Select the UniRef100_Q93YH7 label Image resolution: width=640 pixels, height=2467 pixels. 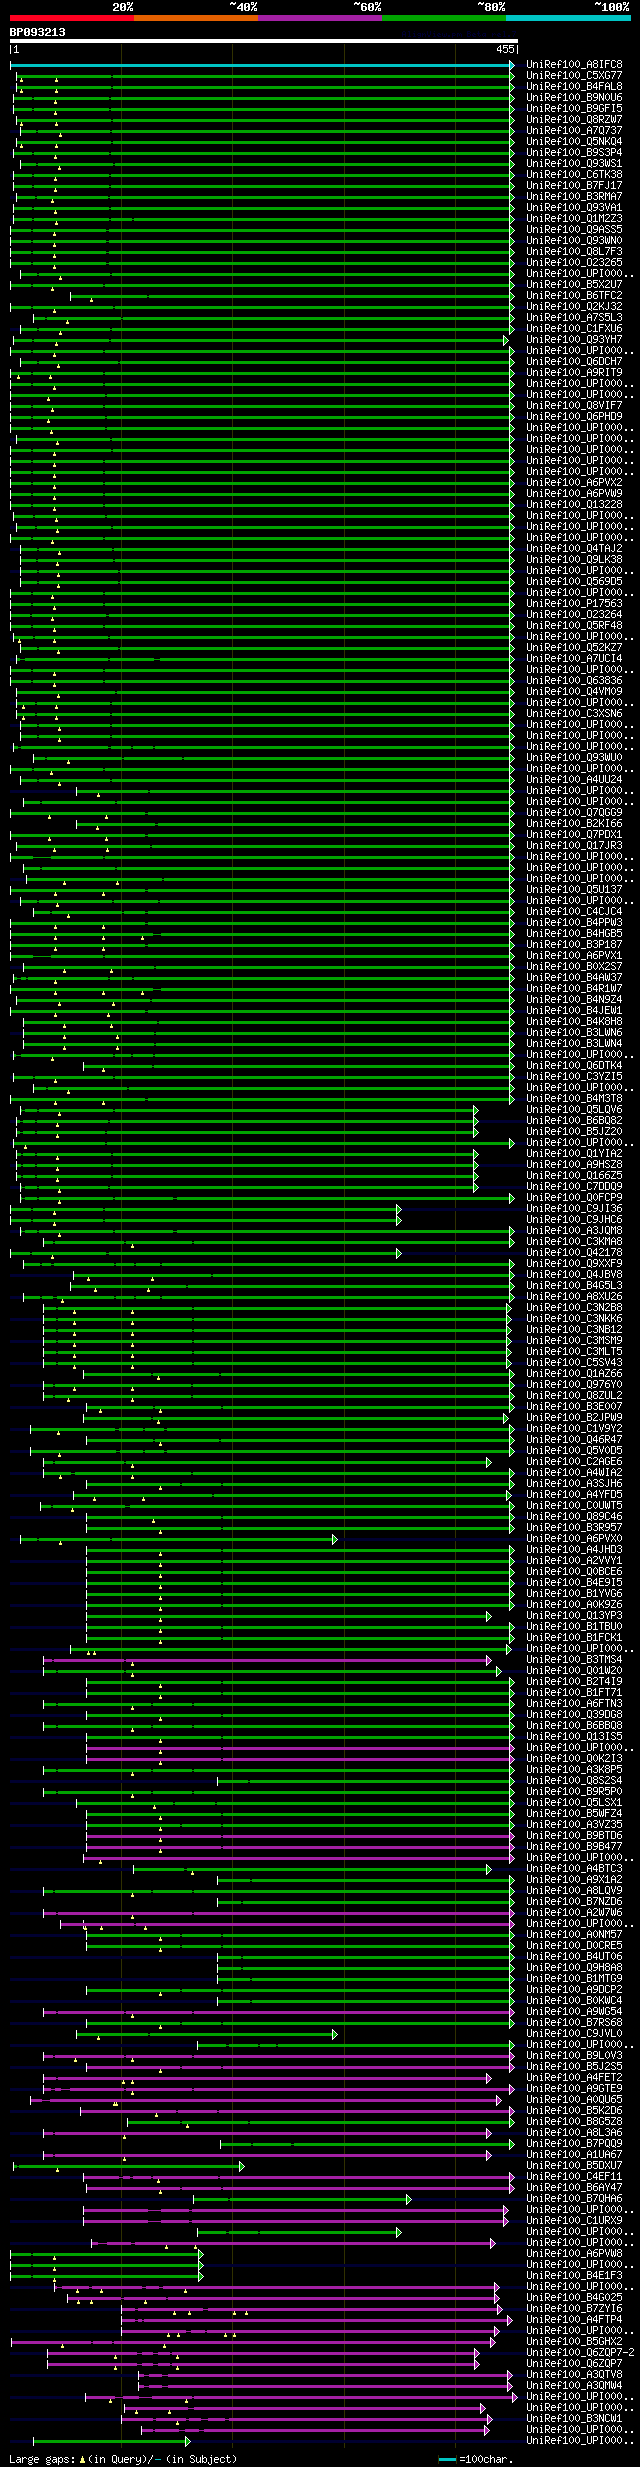(574, 340)
